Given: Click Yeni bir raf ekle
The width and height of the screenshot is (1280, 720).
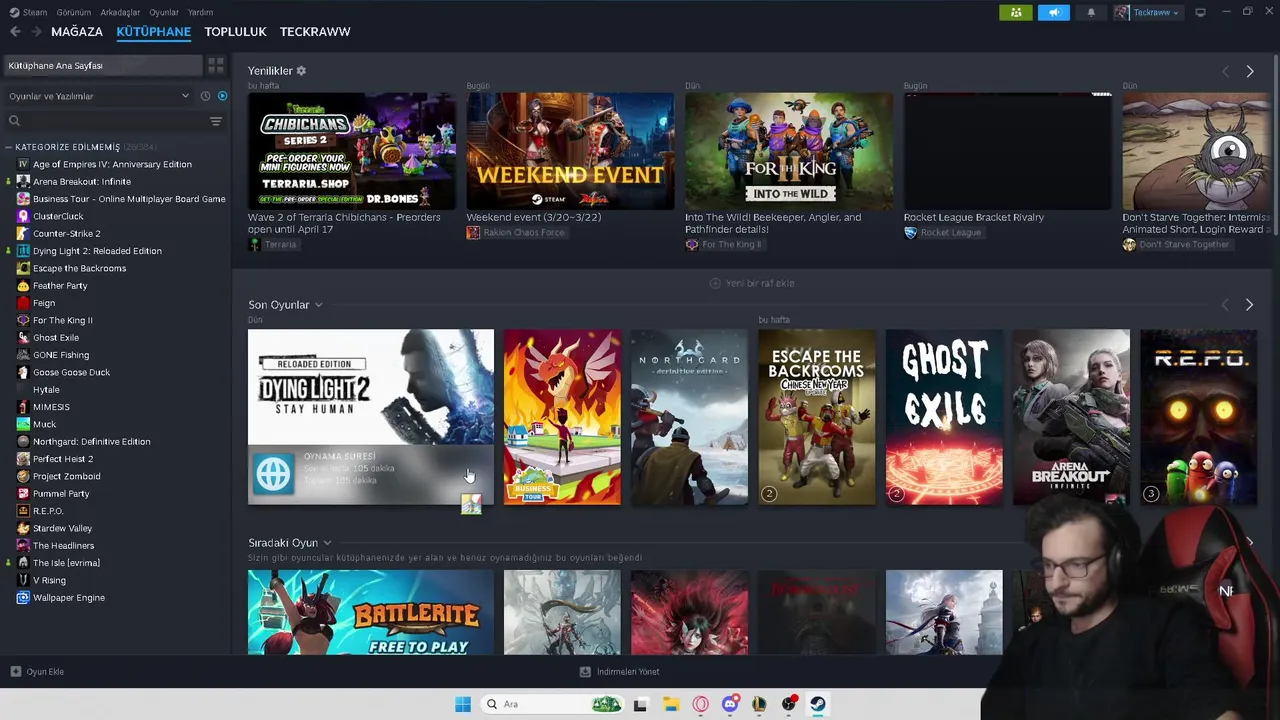Looking at the screenshot, I should pyautogui.click(x=752, y=283).
